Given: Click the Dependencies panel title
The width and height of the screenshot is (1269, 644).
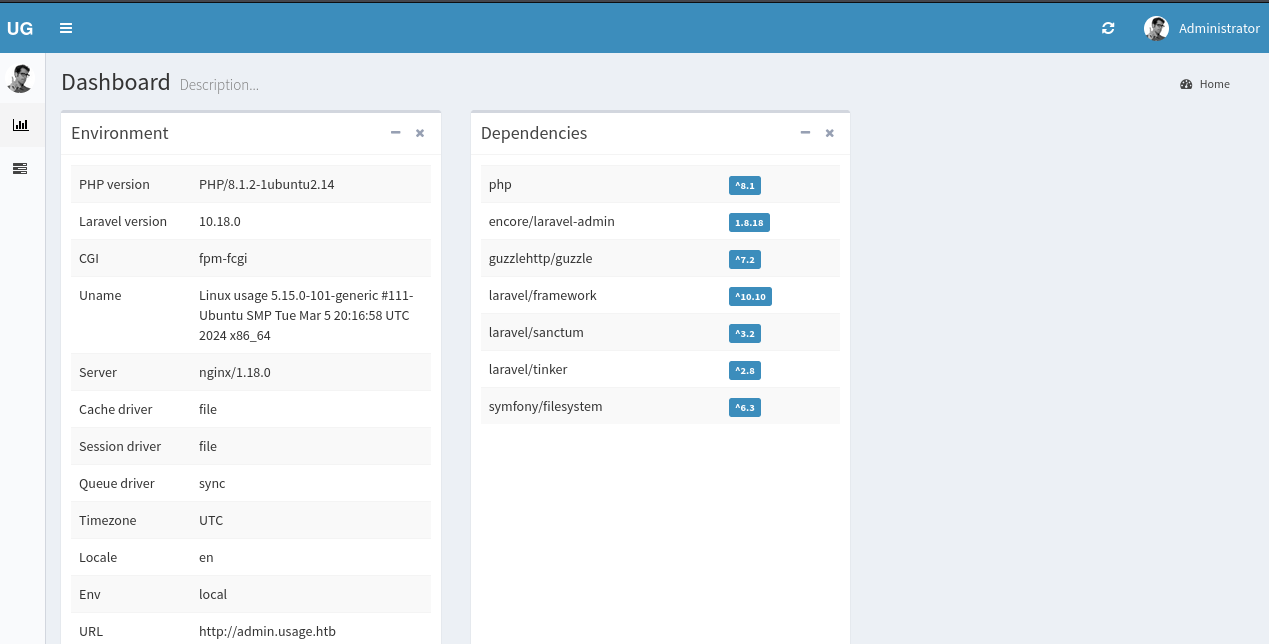Looking at the screenshot, I should click(534, 133).
